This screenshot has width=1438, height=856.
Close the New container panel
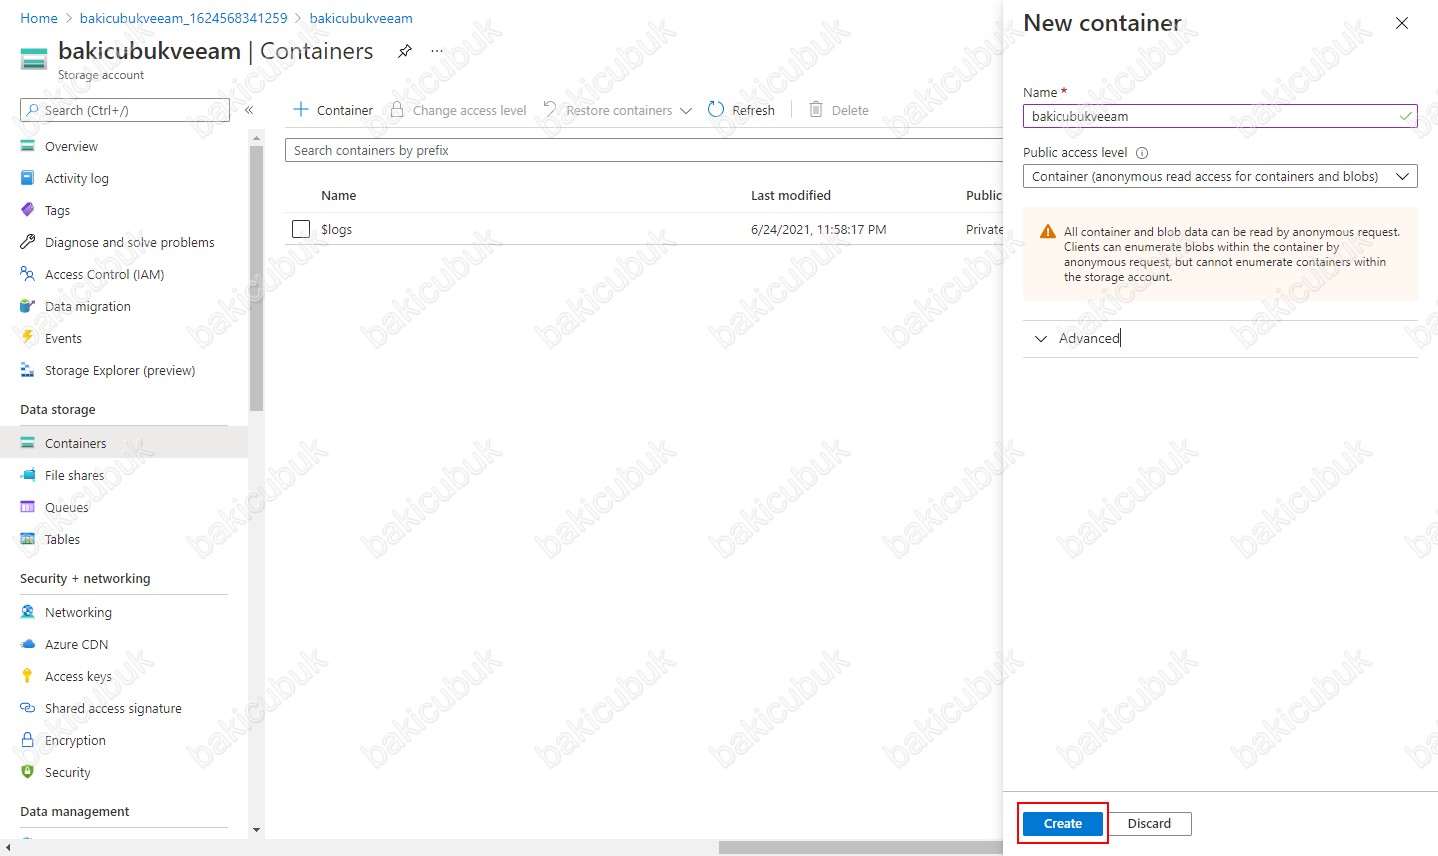(1402, 23)
